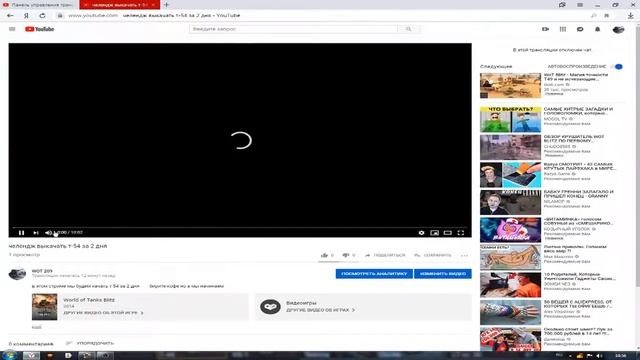Open the YouTube hamburger guide menu
Viewport: 640px width, 360px height.
(x=12, y=29)
